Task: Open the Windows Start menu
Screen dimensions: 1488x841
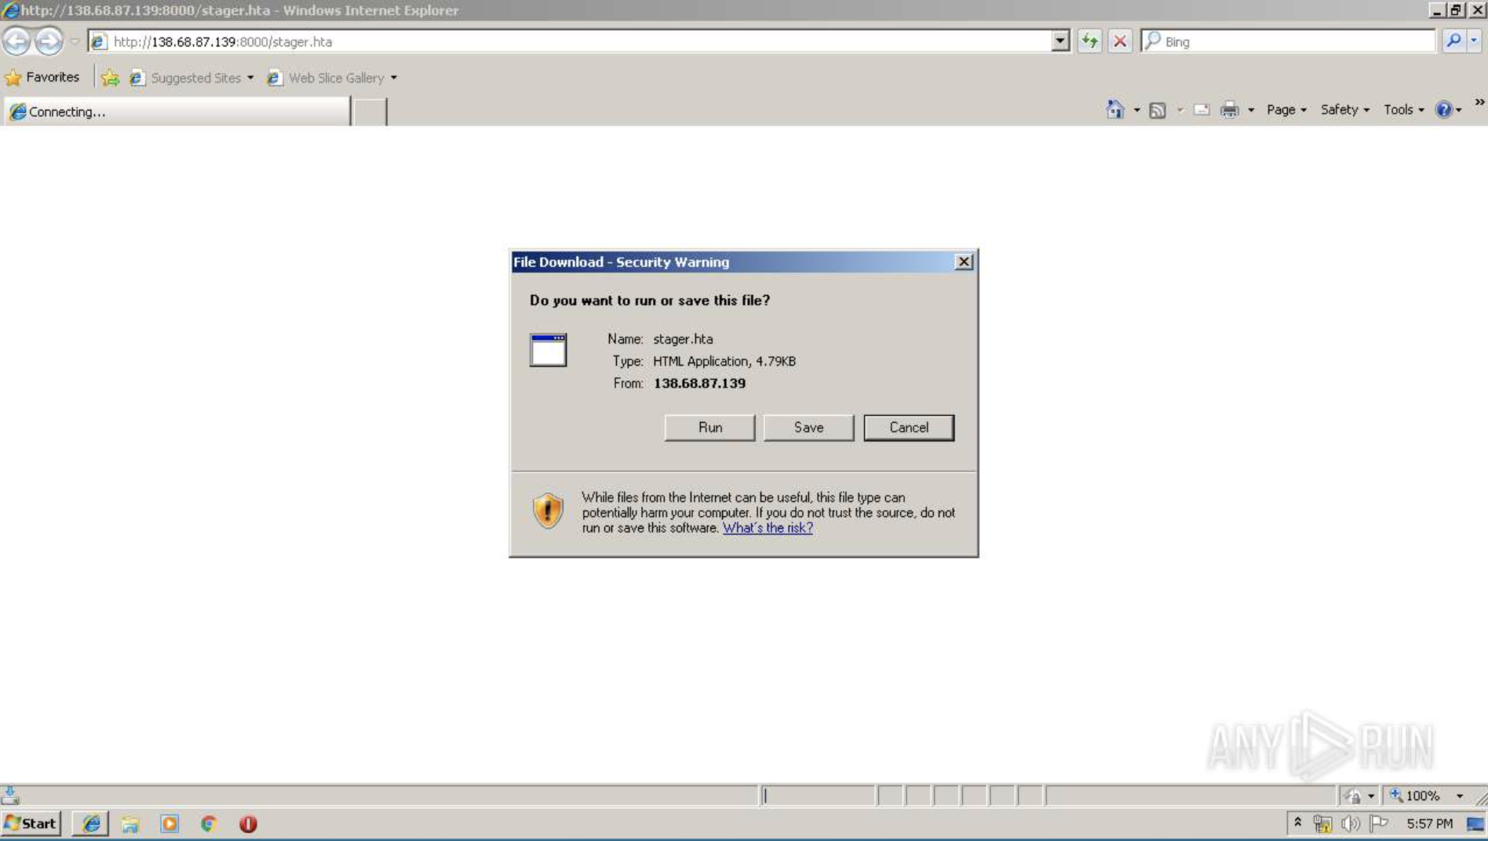Action: click(31, 824)
